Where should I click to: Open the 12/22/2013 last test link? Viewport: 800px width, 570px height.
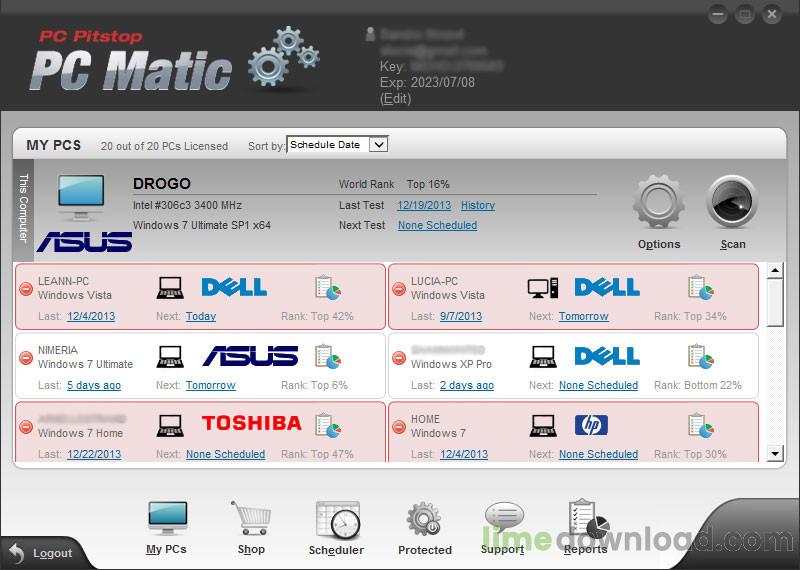click(94, 454)
